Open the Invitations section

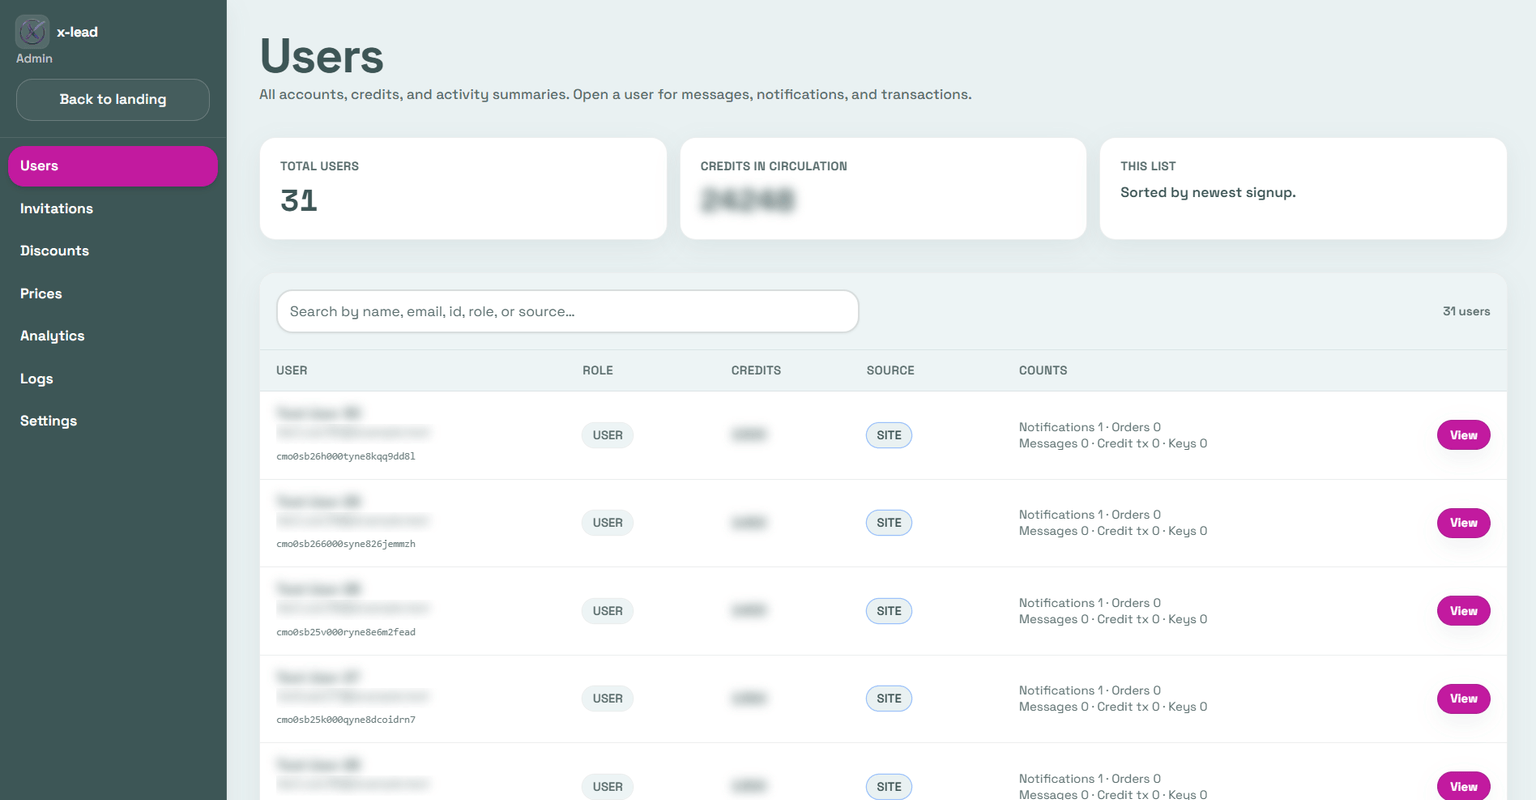113,209
